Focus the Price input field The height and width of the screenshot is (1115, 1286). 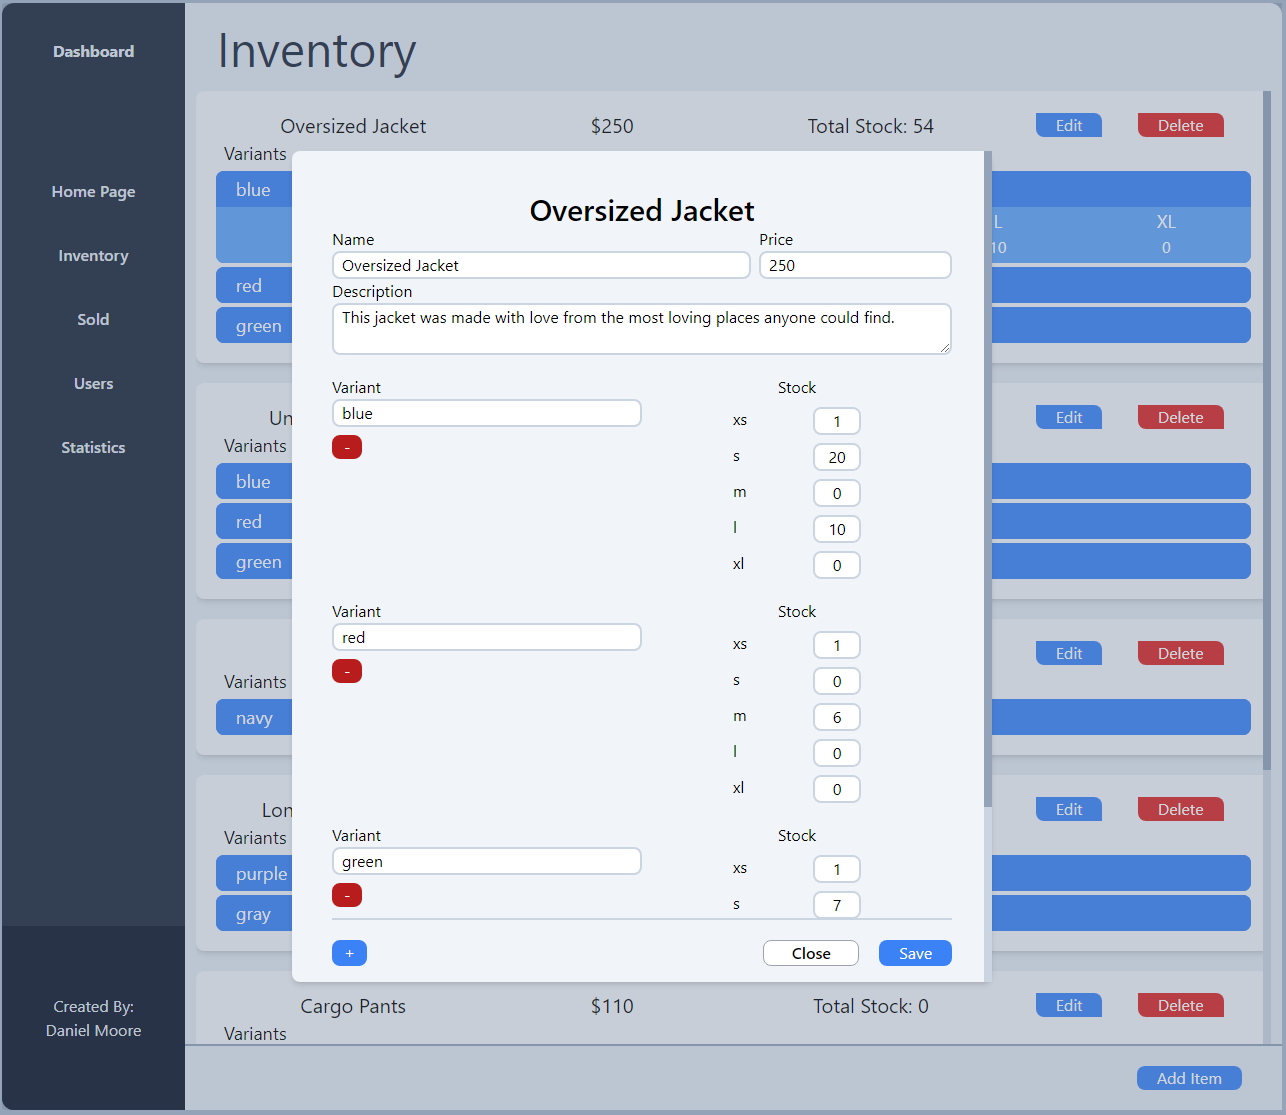pyautogui.click(x=855, y=265)
